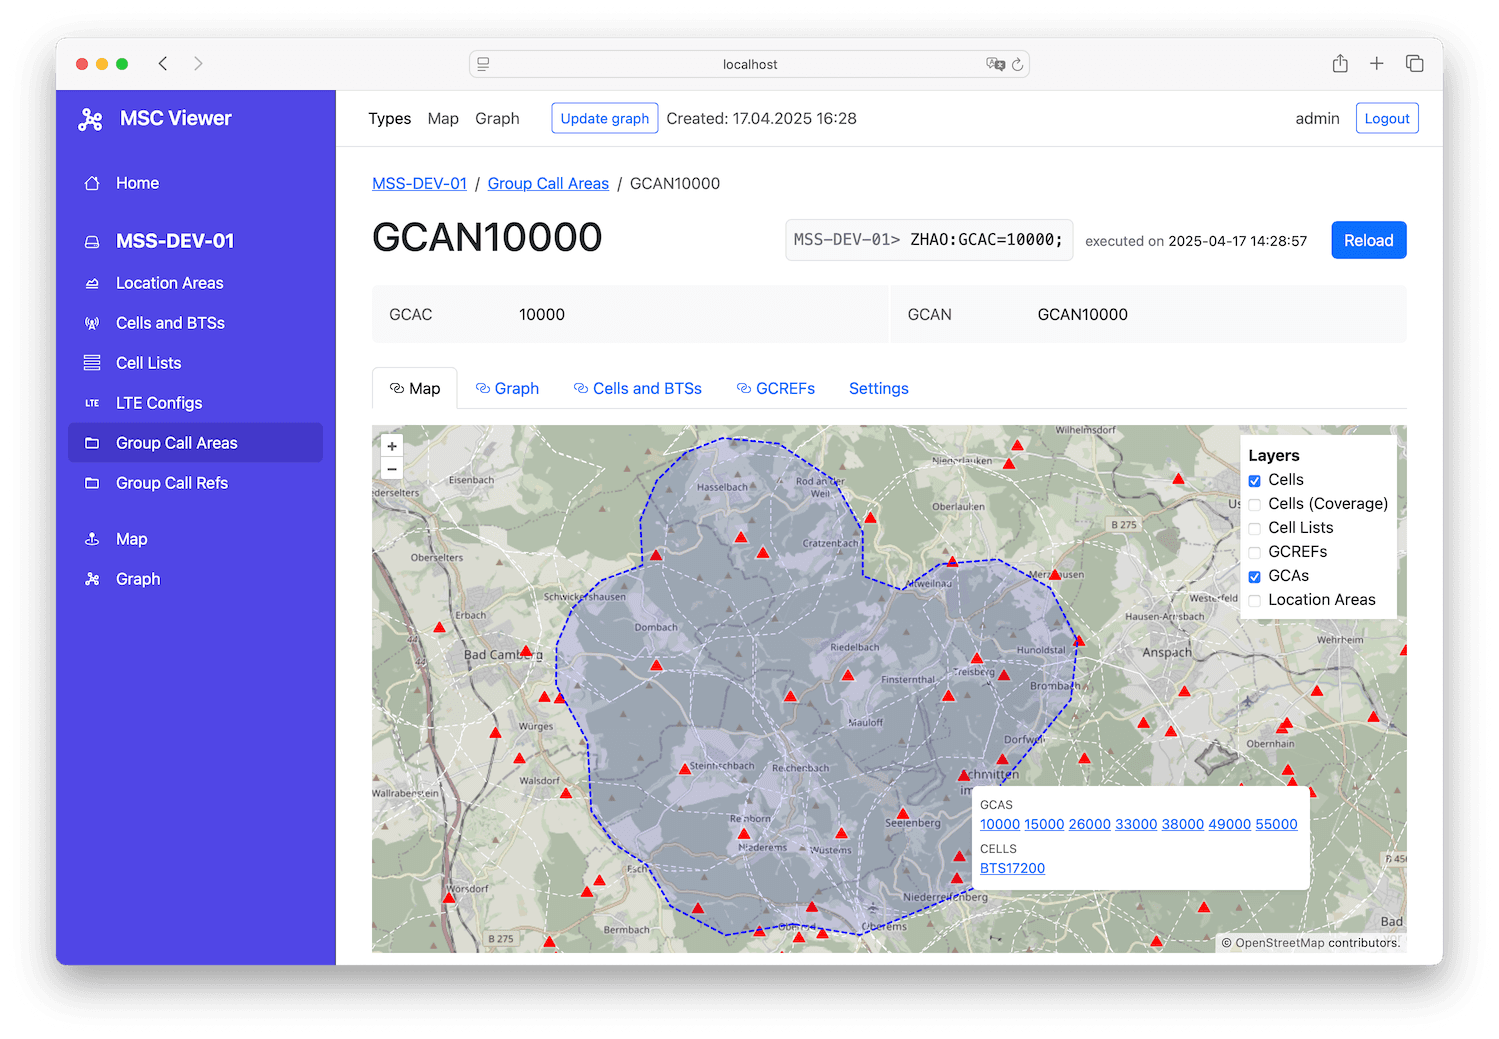1499x1039 pixels.
Task: Click the localhost address bar field
Action: [750, 64]
